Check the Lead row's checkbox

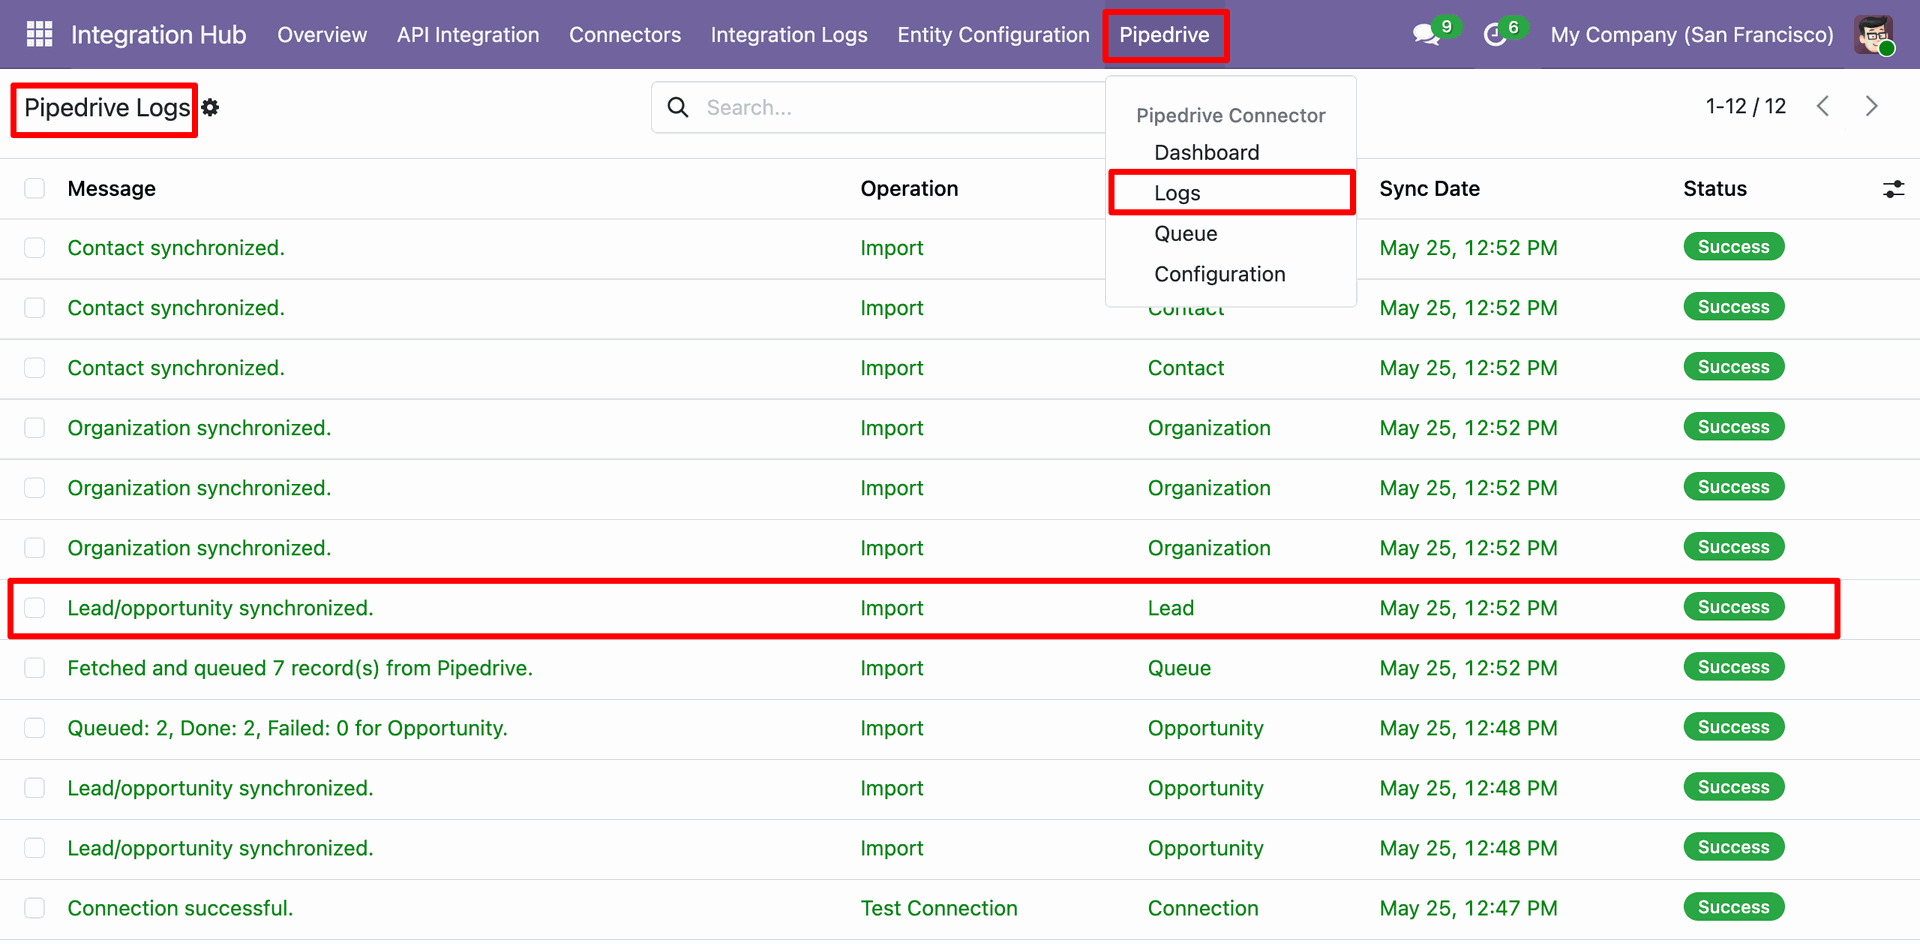pyautogui.click(x=35, y=608)
